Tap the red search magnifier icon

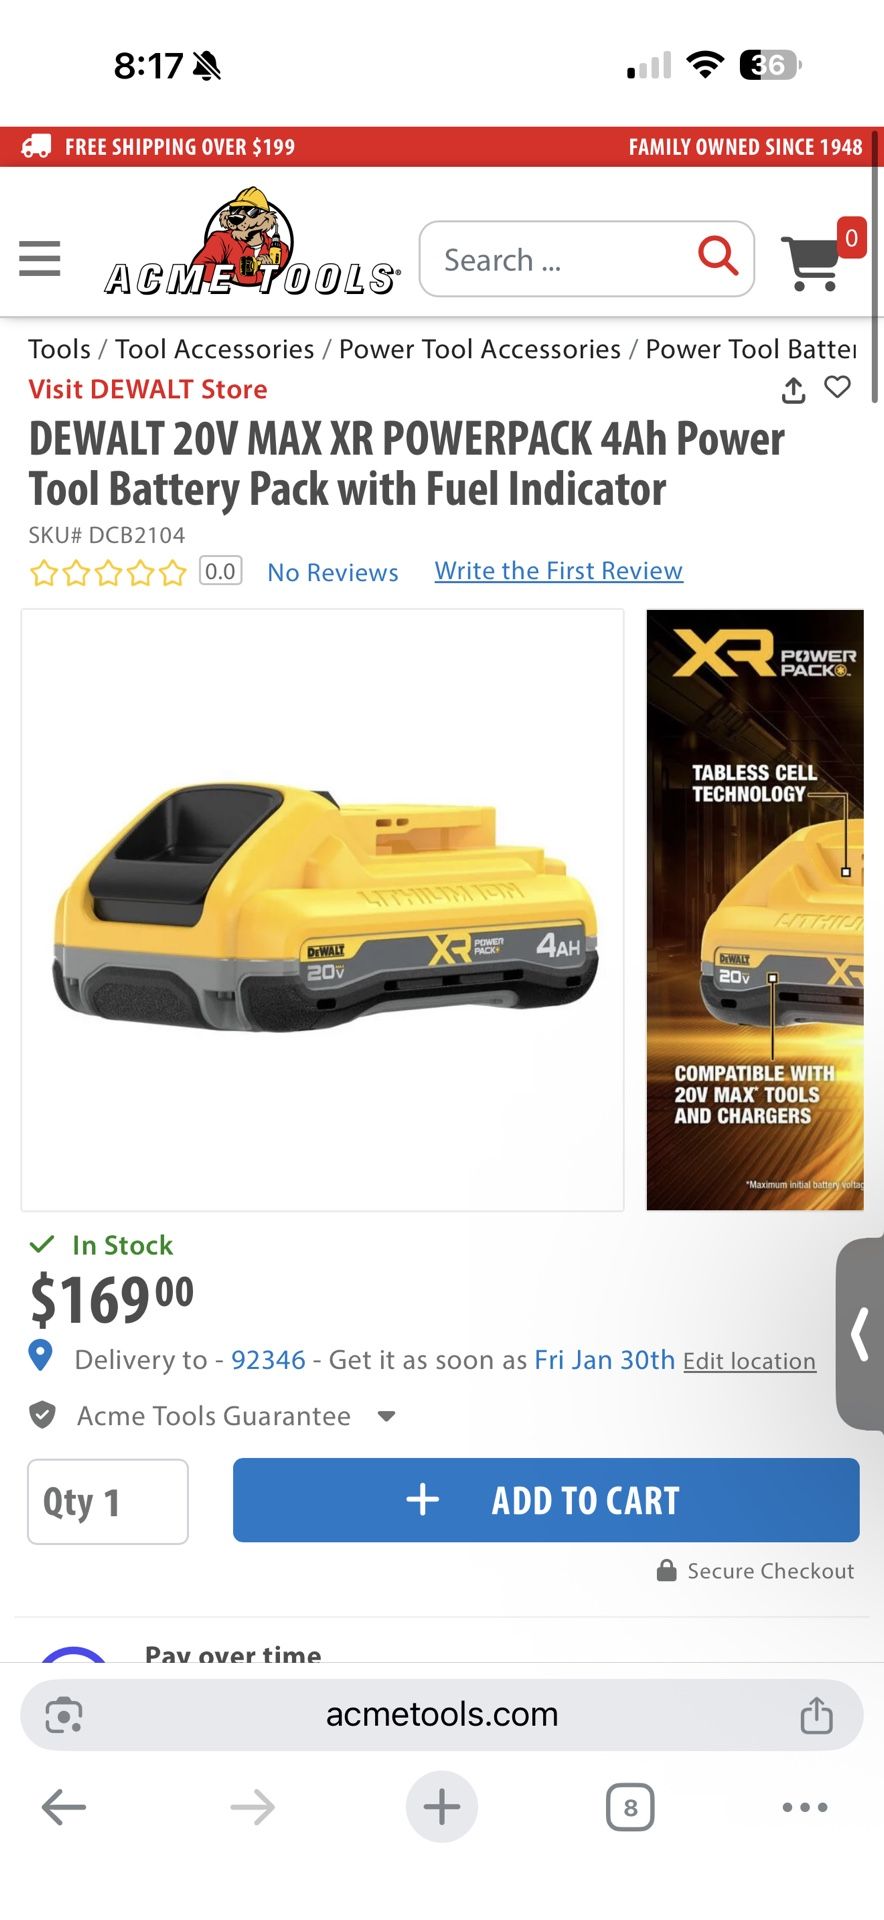click(x=717, y=257)
